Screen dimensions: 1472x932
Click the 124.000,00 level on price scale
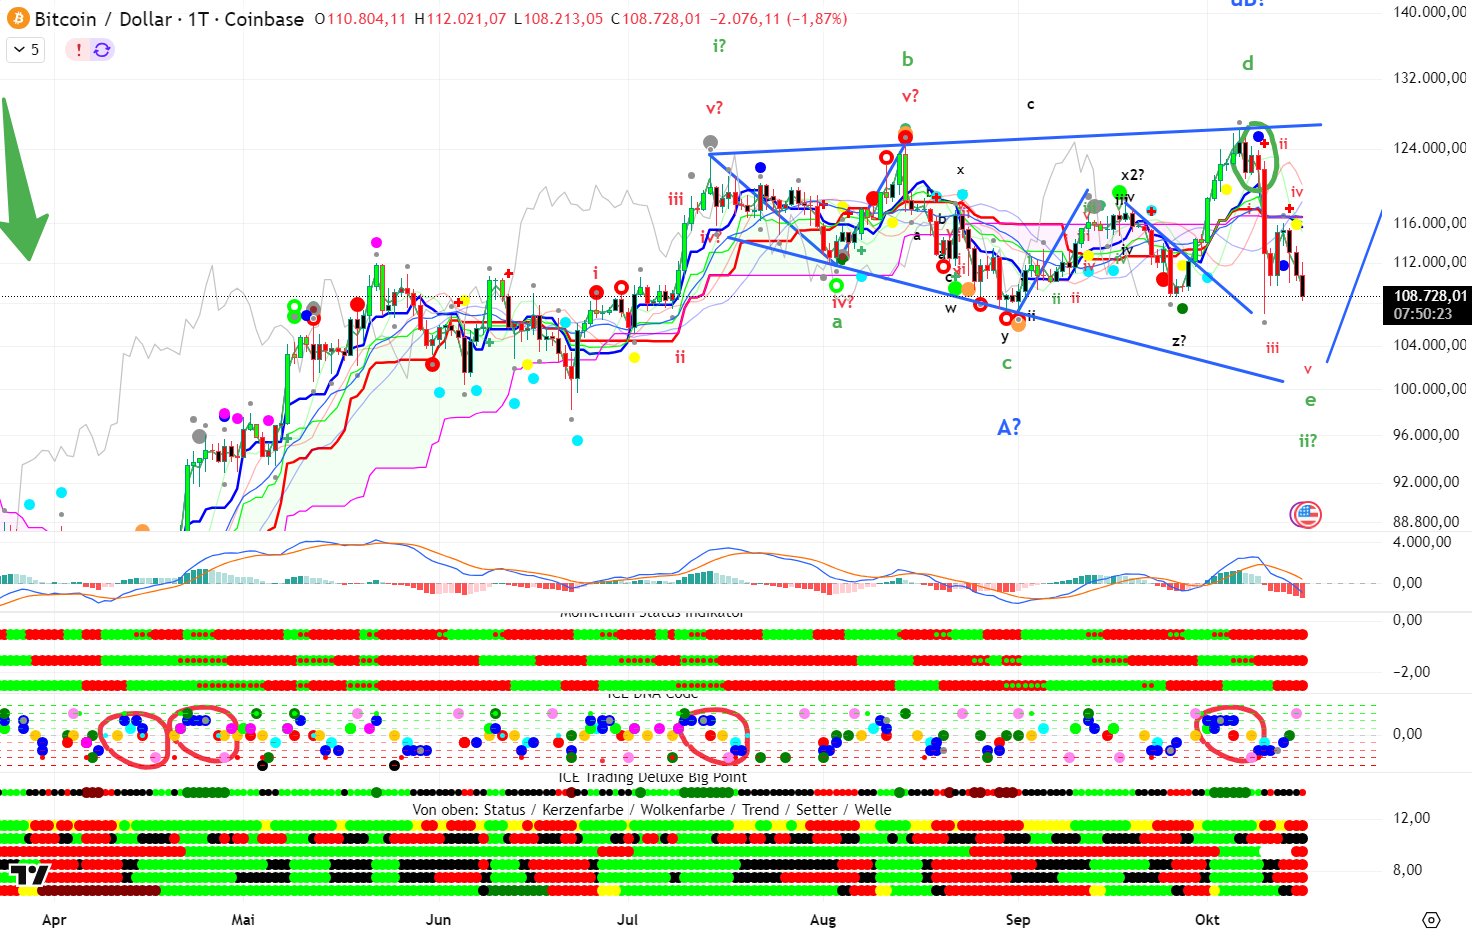[x=1429, y=148]
